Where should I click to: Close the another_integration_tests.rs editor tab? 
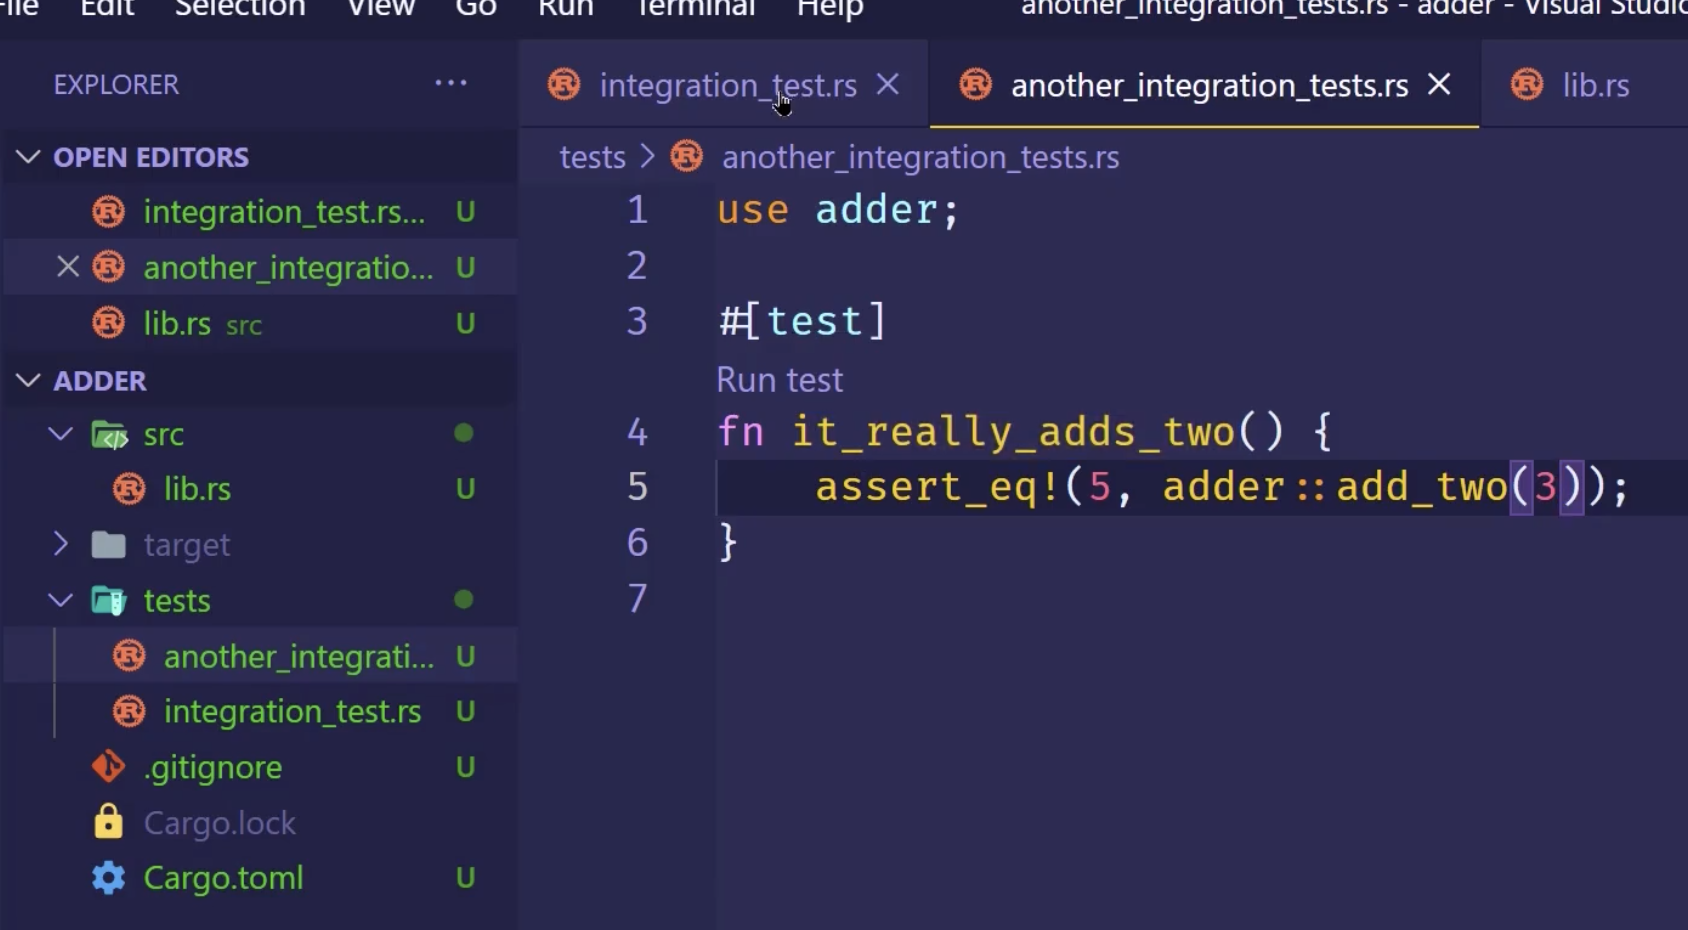(x=1439, y=85)
